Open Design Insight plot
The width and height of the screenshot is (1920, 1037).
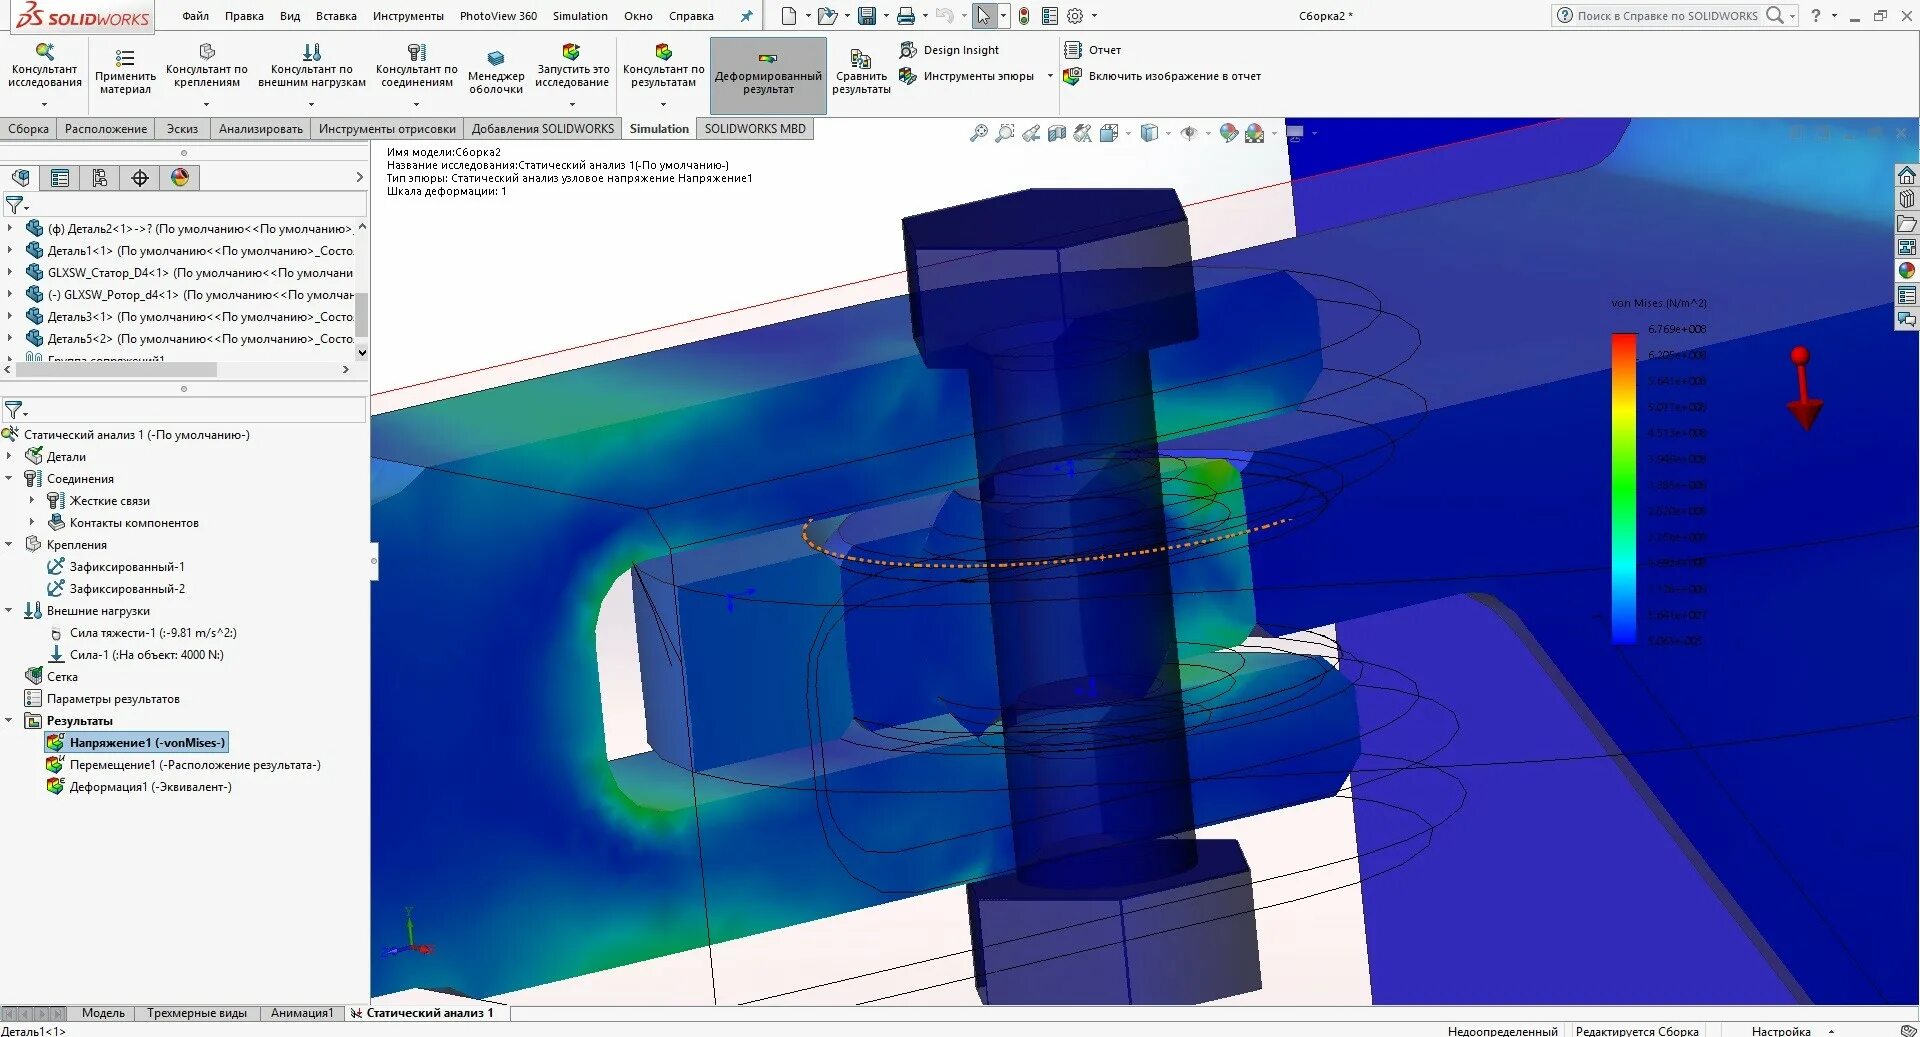coord(950,50)
